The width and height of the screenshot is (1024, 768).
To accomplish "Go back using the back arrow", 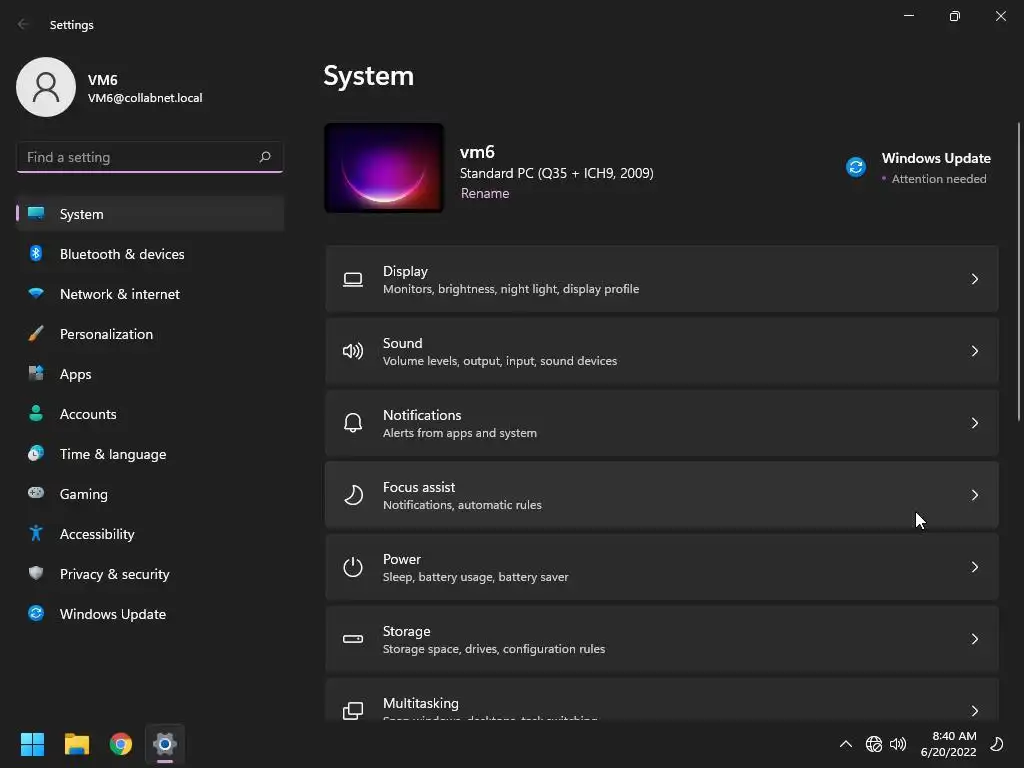I will click(x=23, y=24).
